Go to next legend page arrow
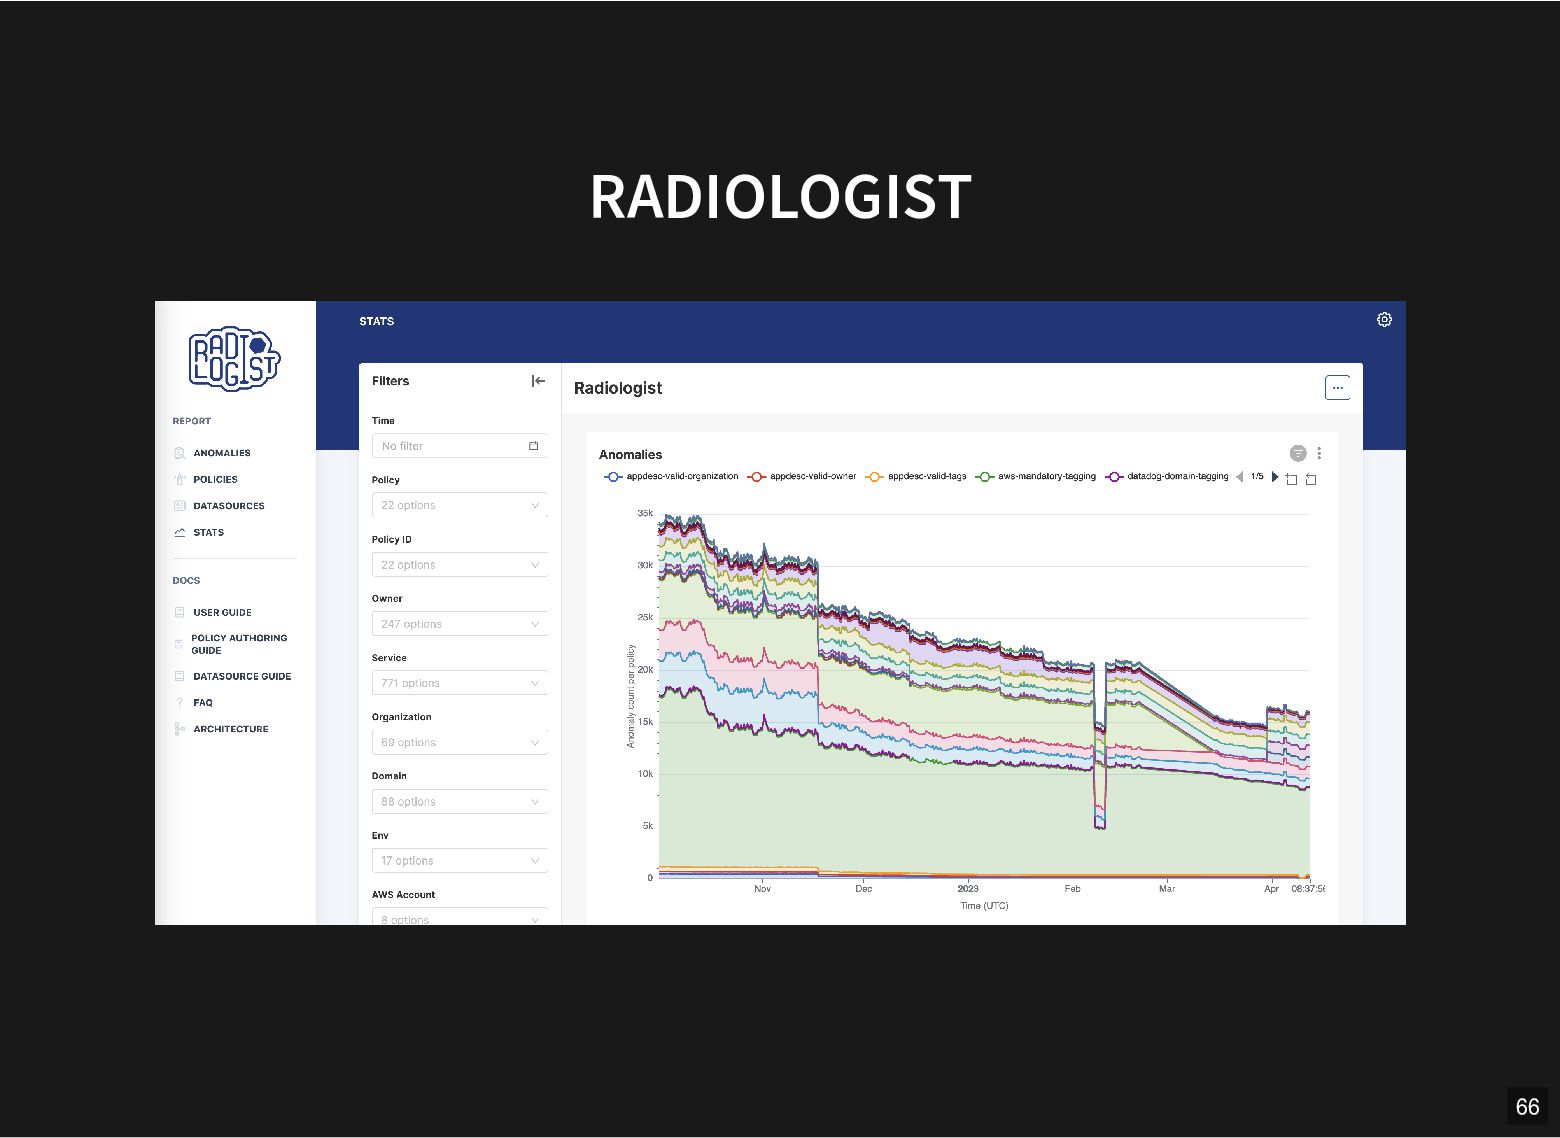1560x1138 pixels. click(1275, 477)
